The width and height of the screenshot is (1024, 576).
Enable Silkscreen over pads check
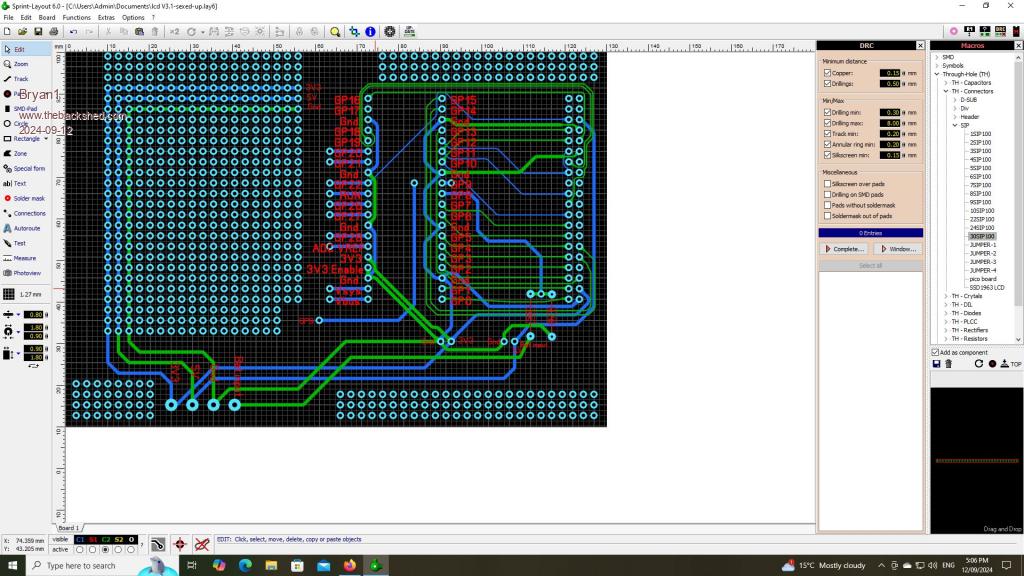point(827,184)
